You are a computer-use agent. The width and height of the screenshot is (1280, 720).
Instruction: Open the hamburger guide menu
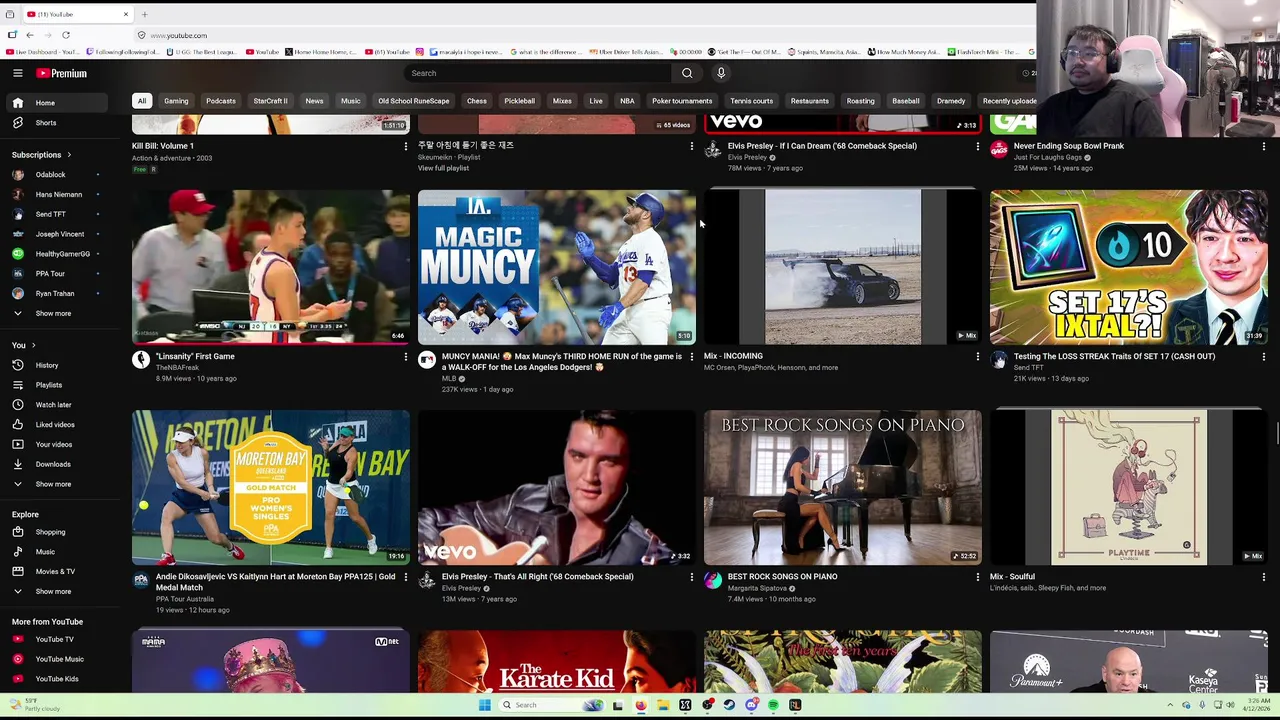click(17, 73)
